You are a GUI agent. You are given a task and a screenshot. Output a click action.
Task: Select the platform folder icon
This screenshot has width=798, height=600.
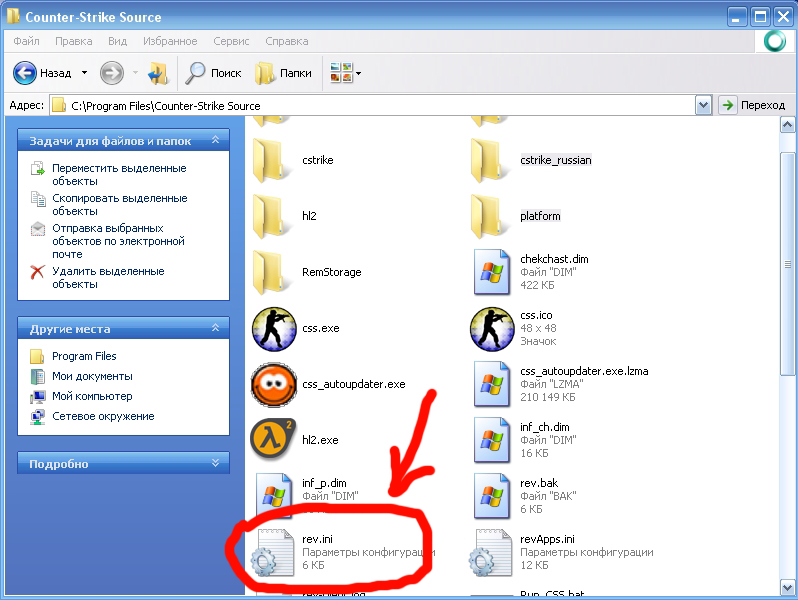[x=488, y=216]
